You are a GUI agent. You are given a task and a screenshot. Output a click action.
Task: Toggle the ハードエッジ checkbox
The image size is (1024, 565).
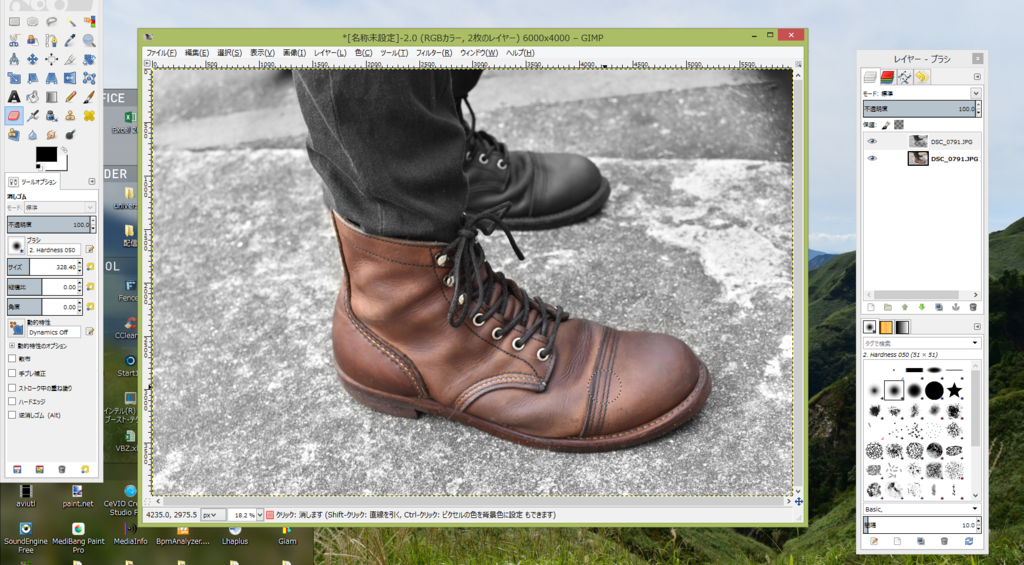[x=12, y=402]
